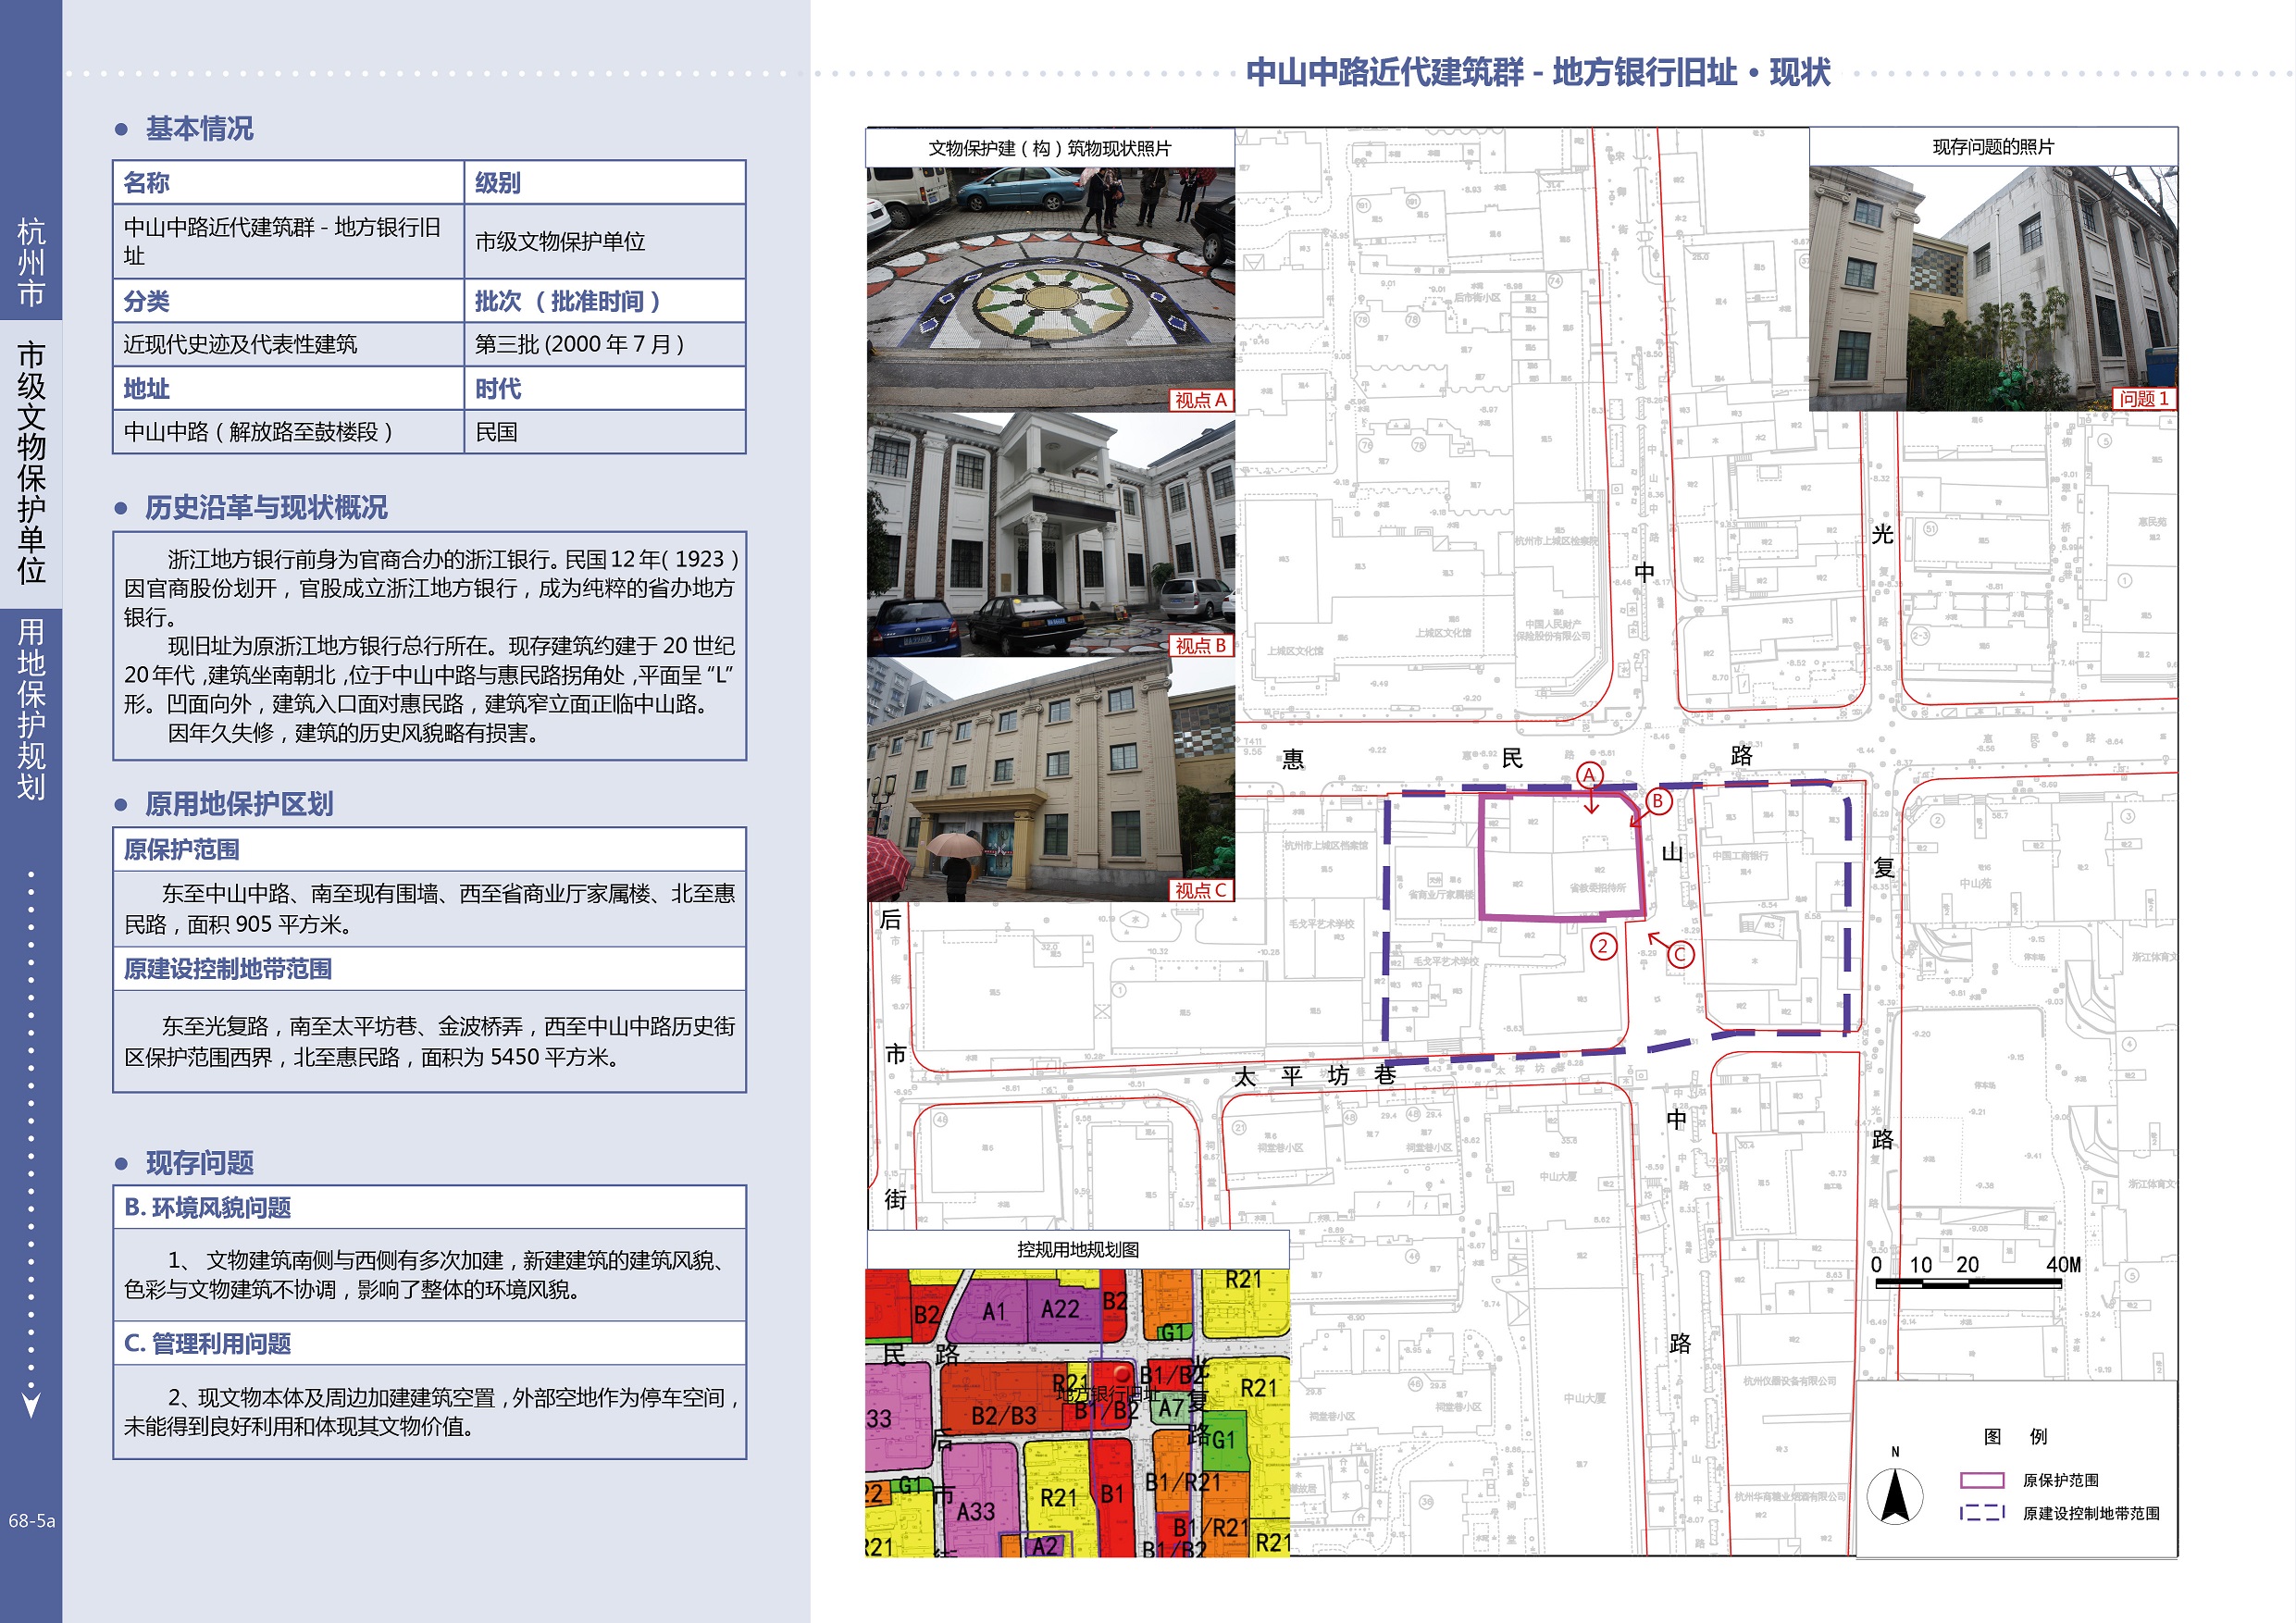The height and width of the screenshot is (1623, 2296).
Task: Click the mosaic floor photo thumbnail
Action: point(1050,289)
